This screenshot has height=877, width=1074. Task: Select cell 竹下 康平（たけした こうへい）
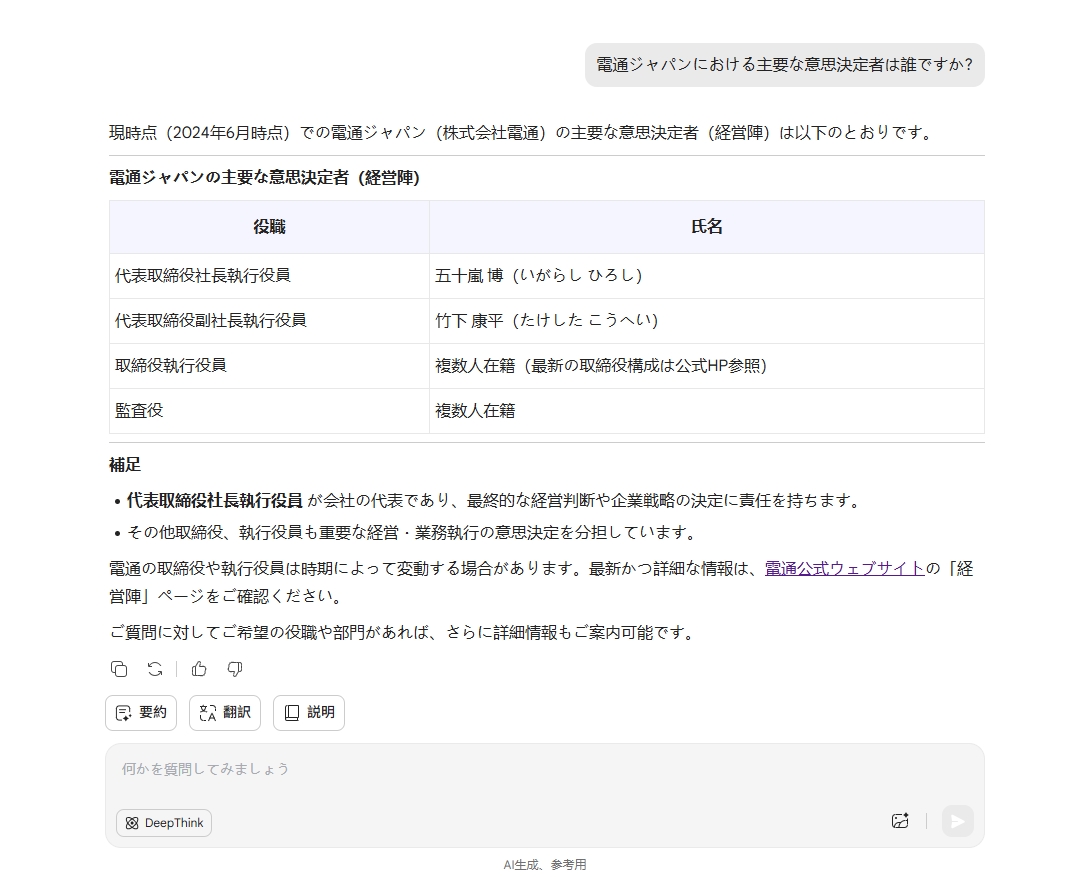707,321
